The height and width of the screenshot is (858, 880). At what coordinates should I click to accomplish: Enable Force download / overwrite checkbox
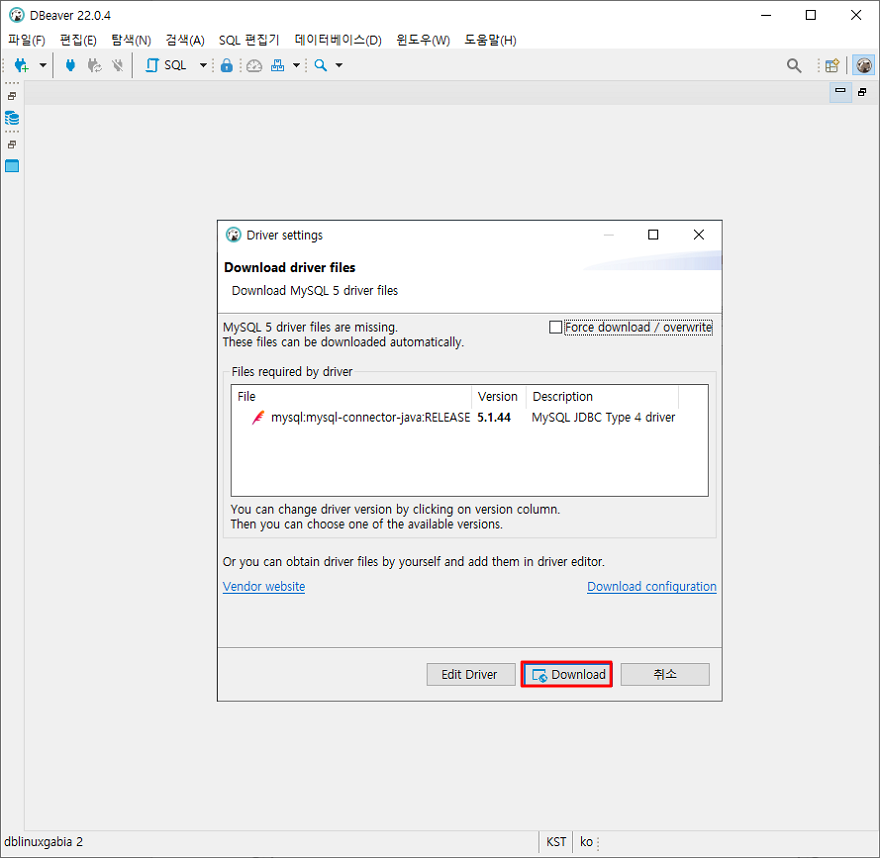click(556, 327)
